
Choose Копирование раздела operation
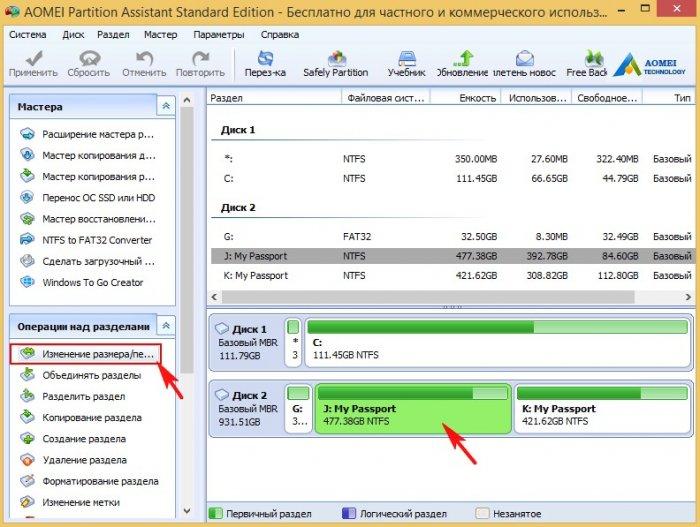point(81,418)
